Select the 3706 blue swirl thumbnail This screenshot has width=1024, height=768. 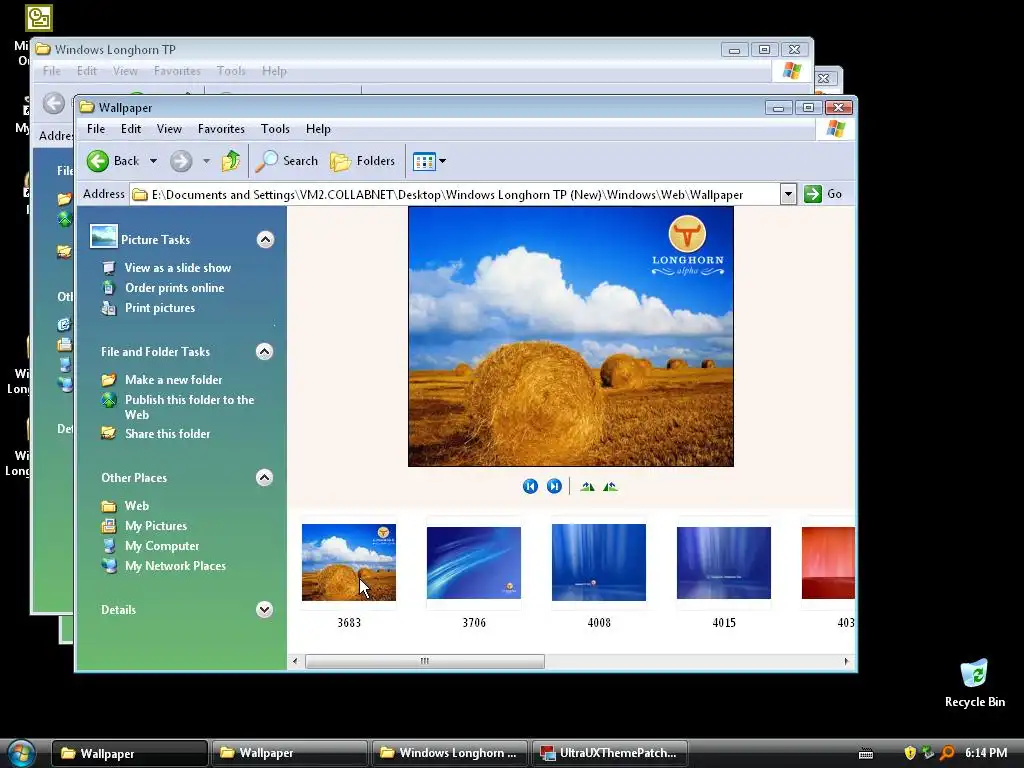474,562
